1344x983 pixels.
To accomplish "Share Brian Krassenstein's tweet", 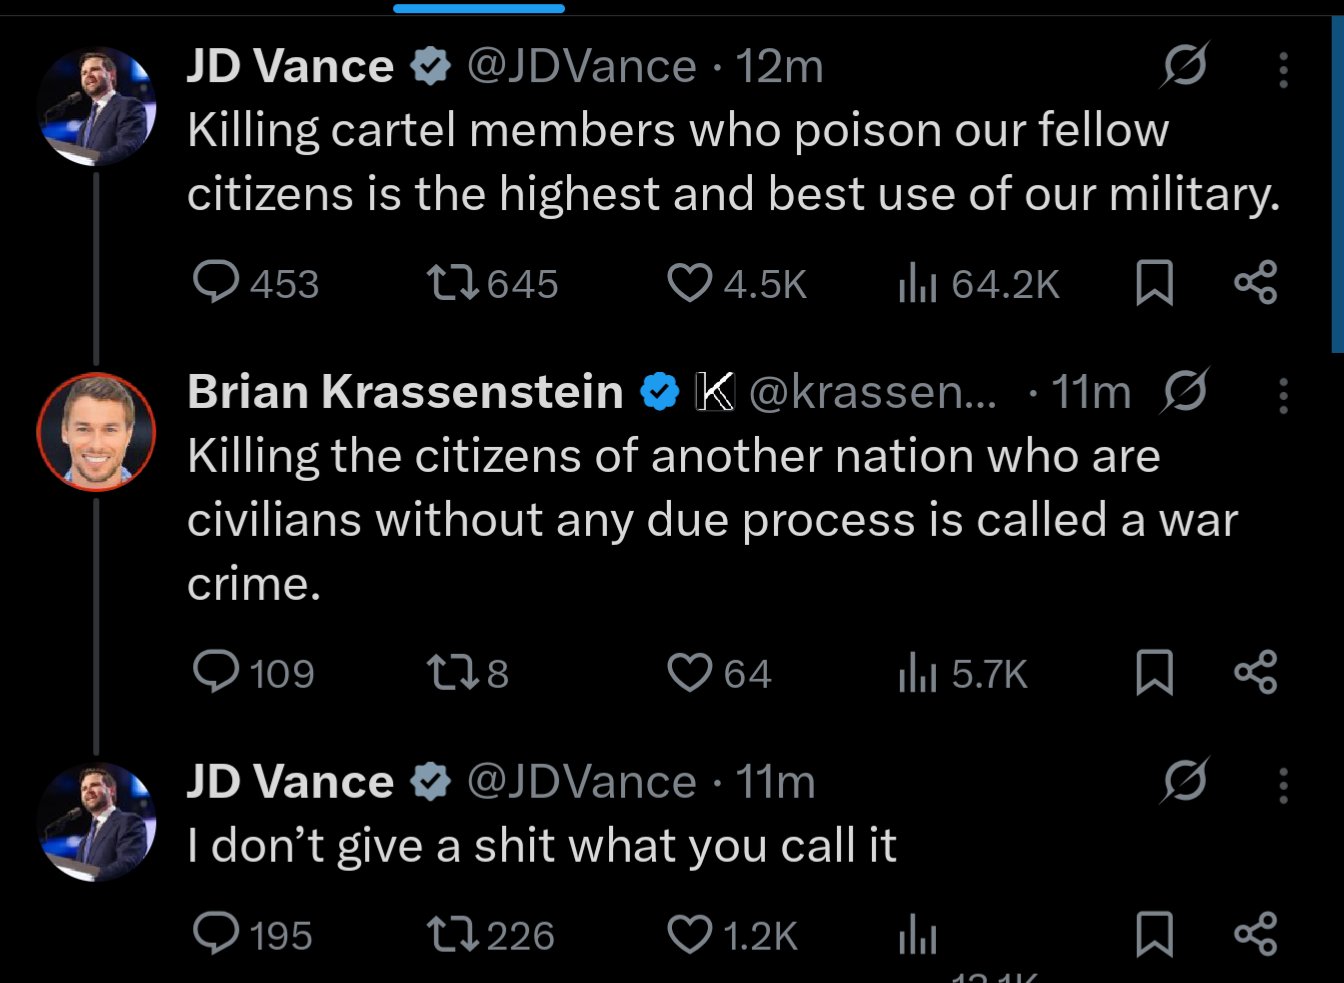I will [1255, 672].
